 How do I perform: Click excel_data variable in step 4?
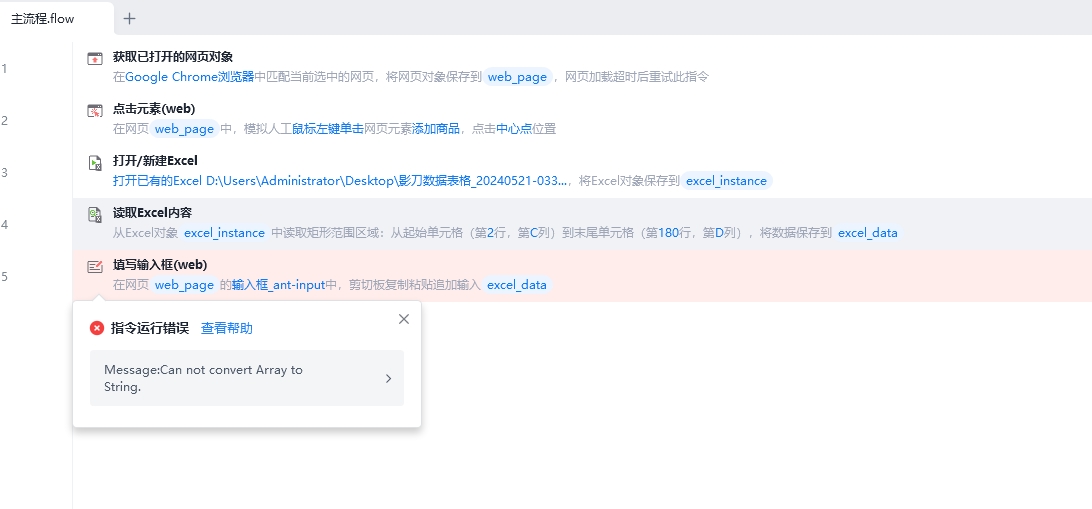click(868, 233)
